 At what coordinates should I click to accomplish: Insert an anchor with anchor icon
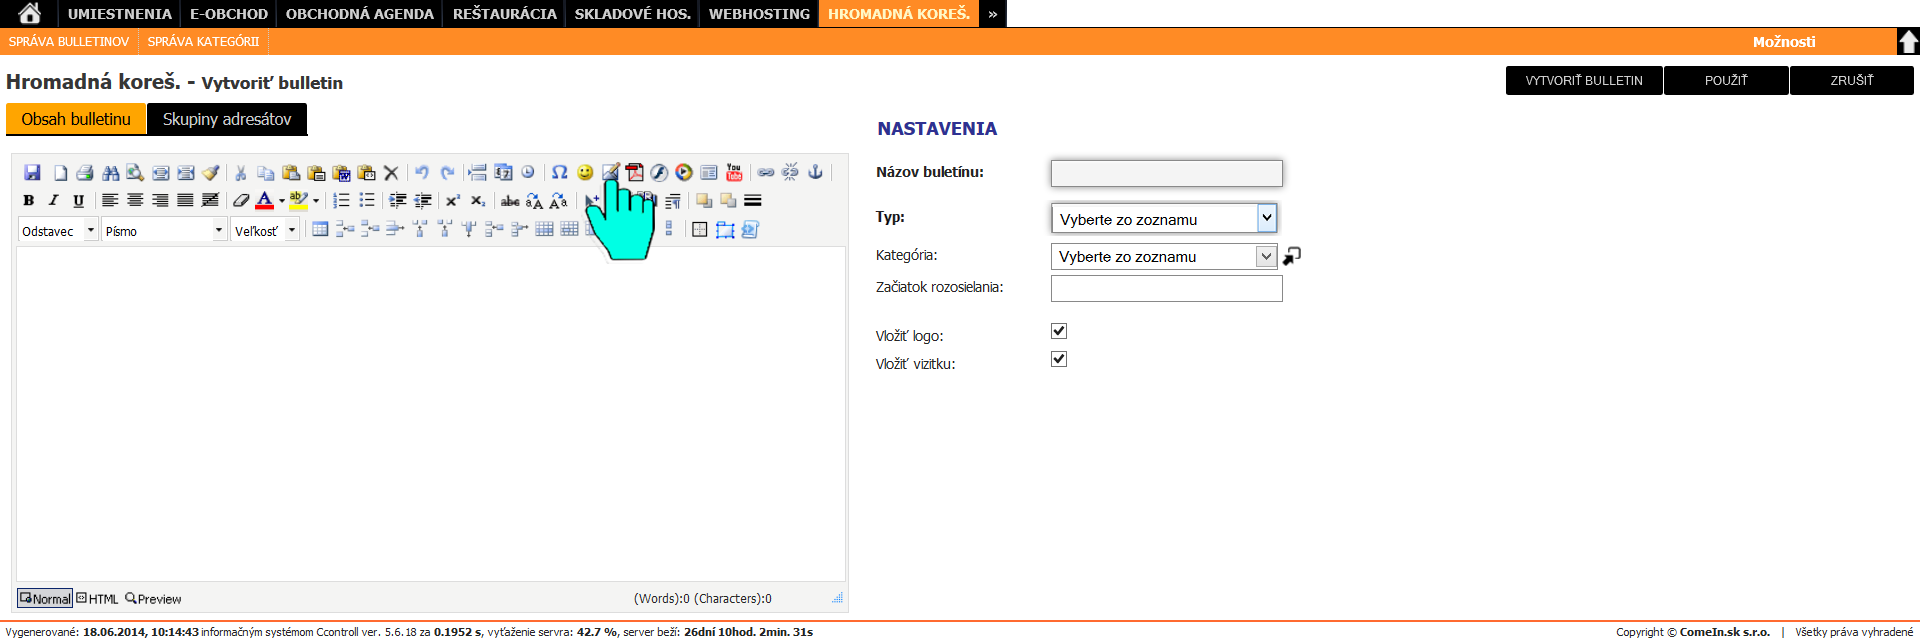click(816, 173)
